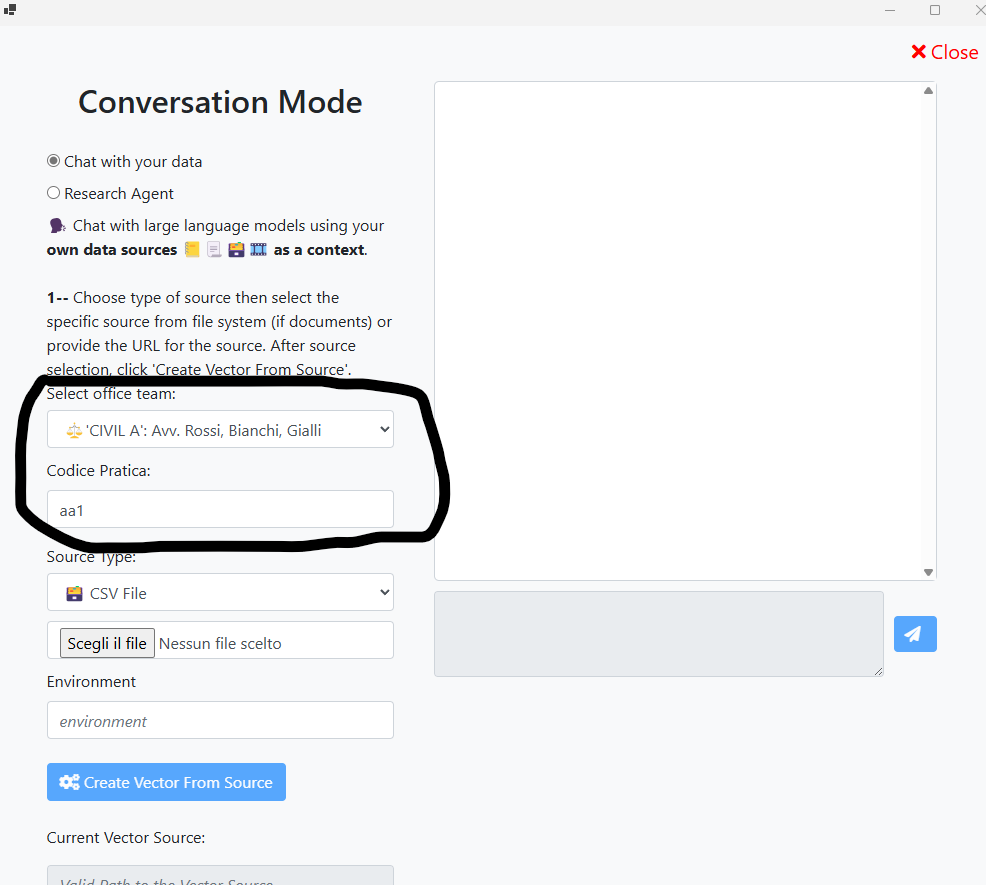The height and width of the screenshot is (885, 986).
Task: Click the Close link at top right
Action: pyautogui.click(x=944, y=52)
